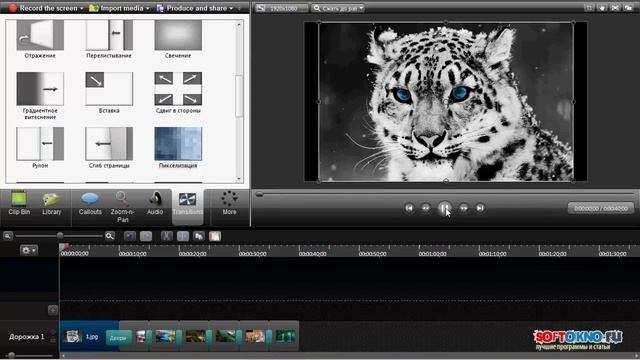Viewport: 640px width, 360px height.
Task: Detach the preview window
Action: click(628, 8)
